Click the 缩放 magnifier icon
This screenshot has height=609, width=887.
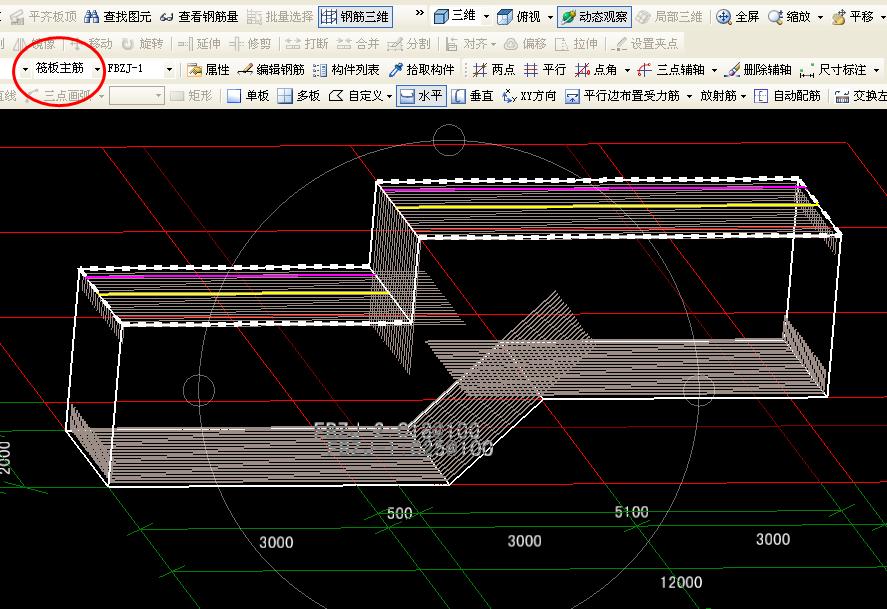(x=776, y=17)
